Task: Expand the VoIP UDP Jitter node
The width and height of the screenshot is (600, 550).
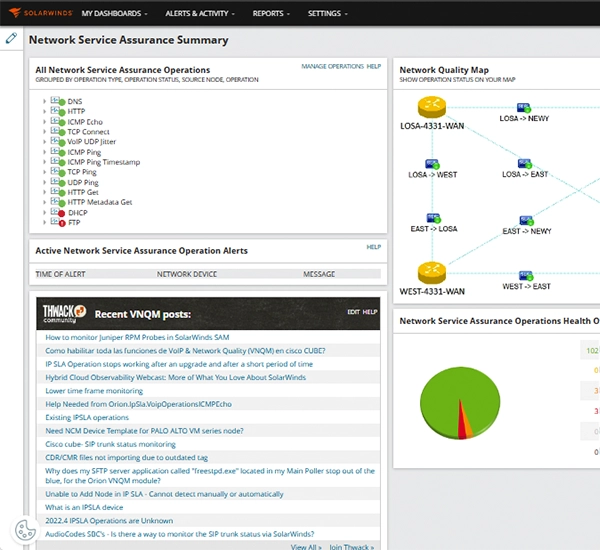Action: 44,142
